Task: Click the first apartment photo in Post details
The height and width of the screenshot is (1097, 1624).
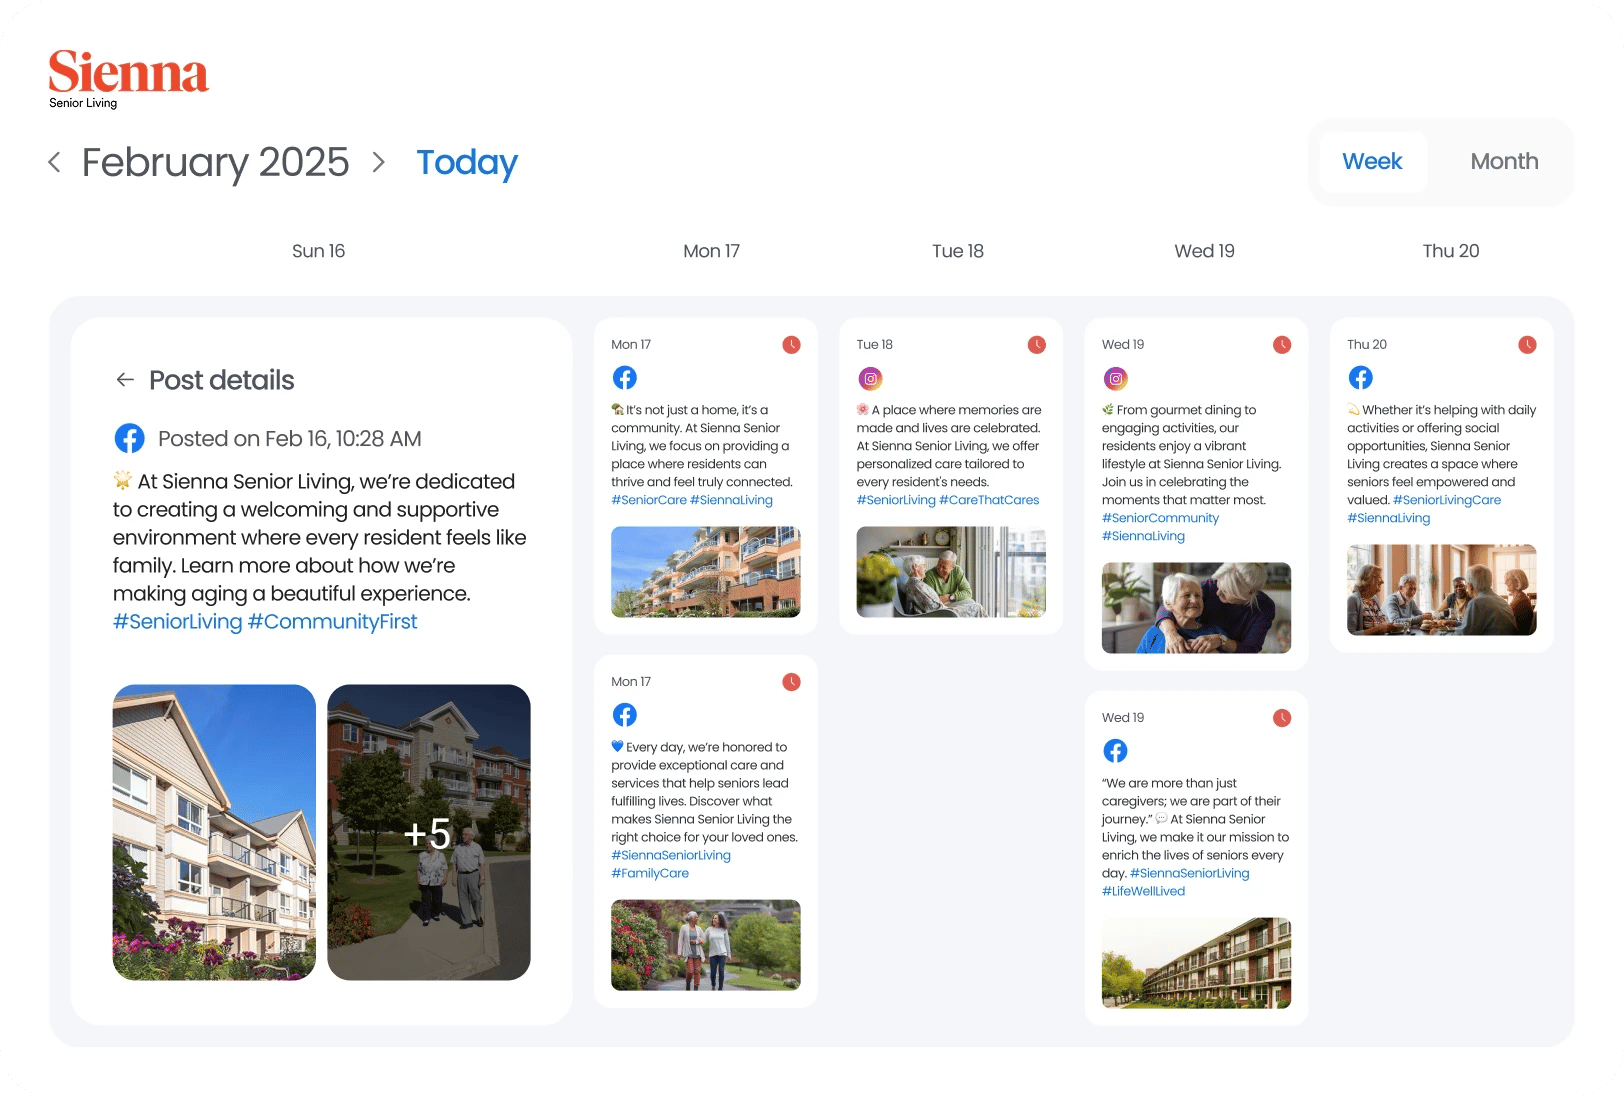Action: (x=214, y=832)
